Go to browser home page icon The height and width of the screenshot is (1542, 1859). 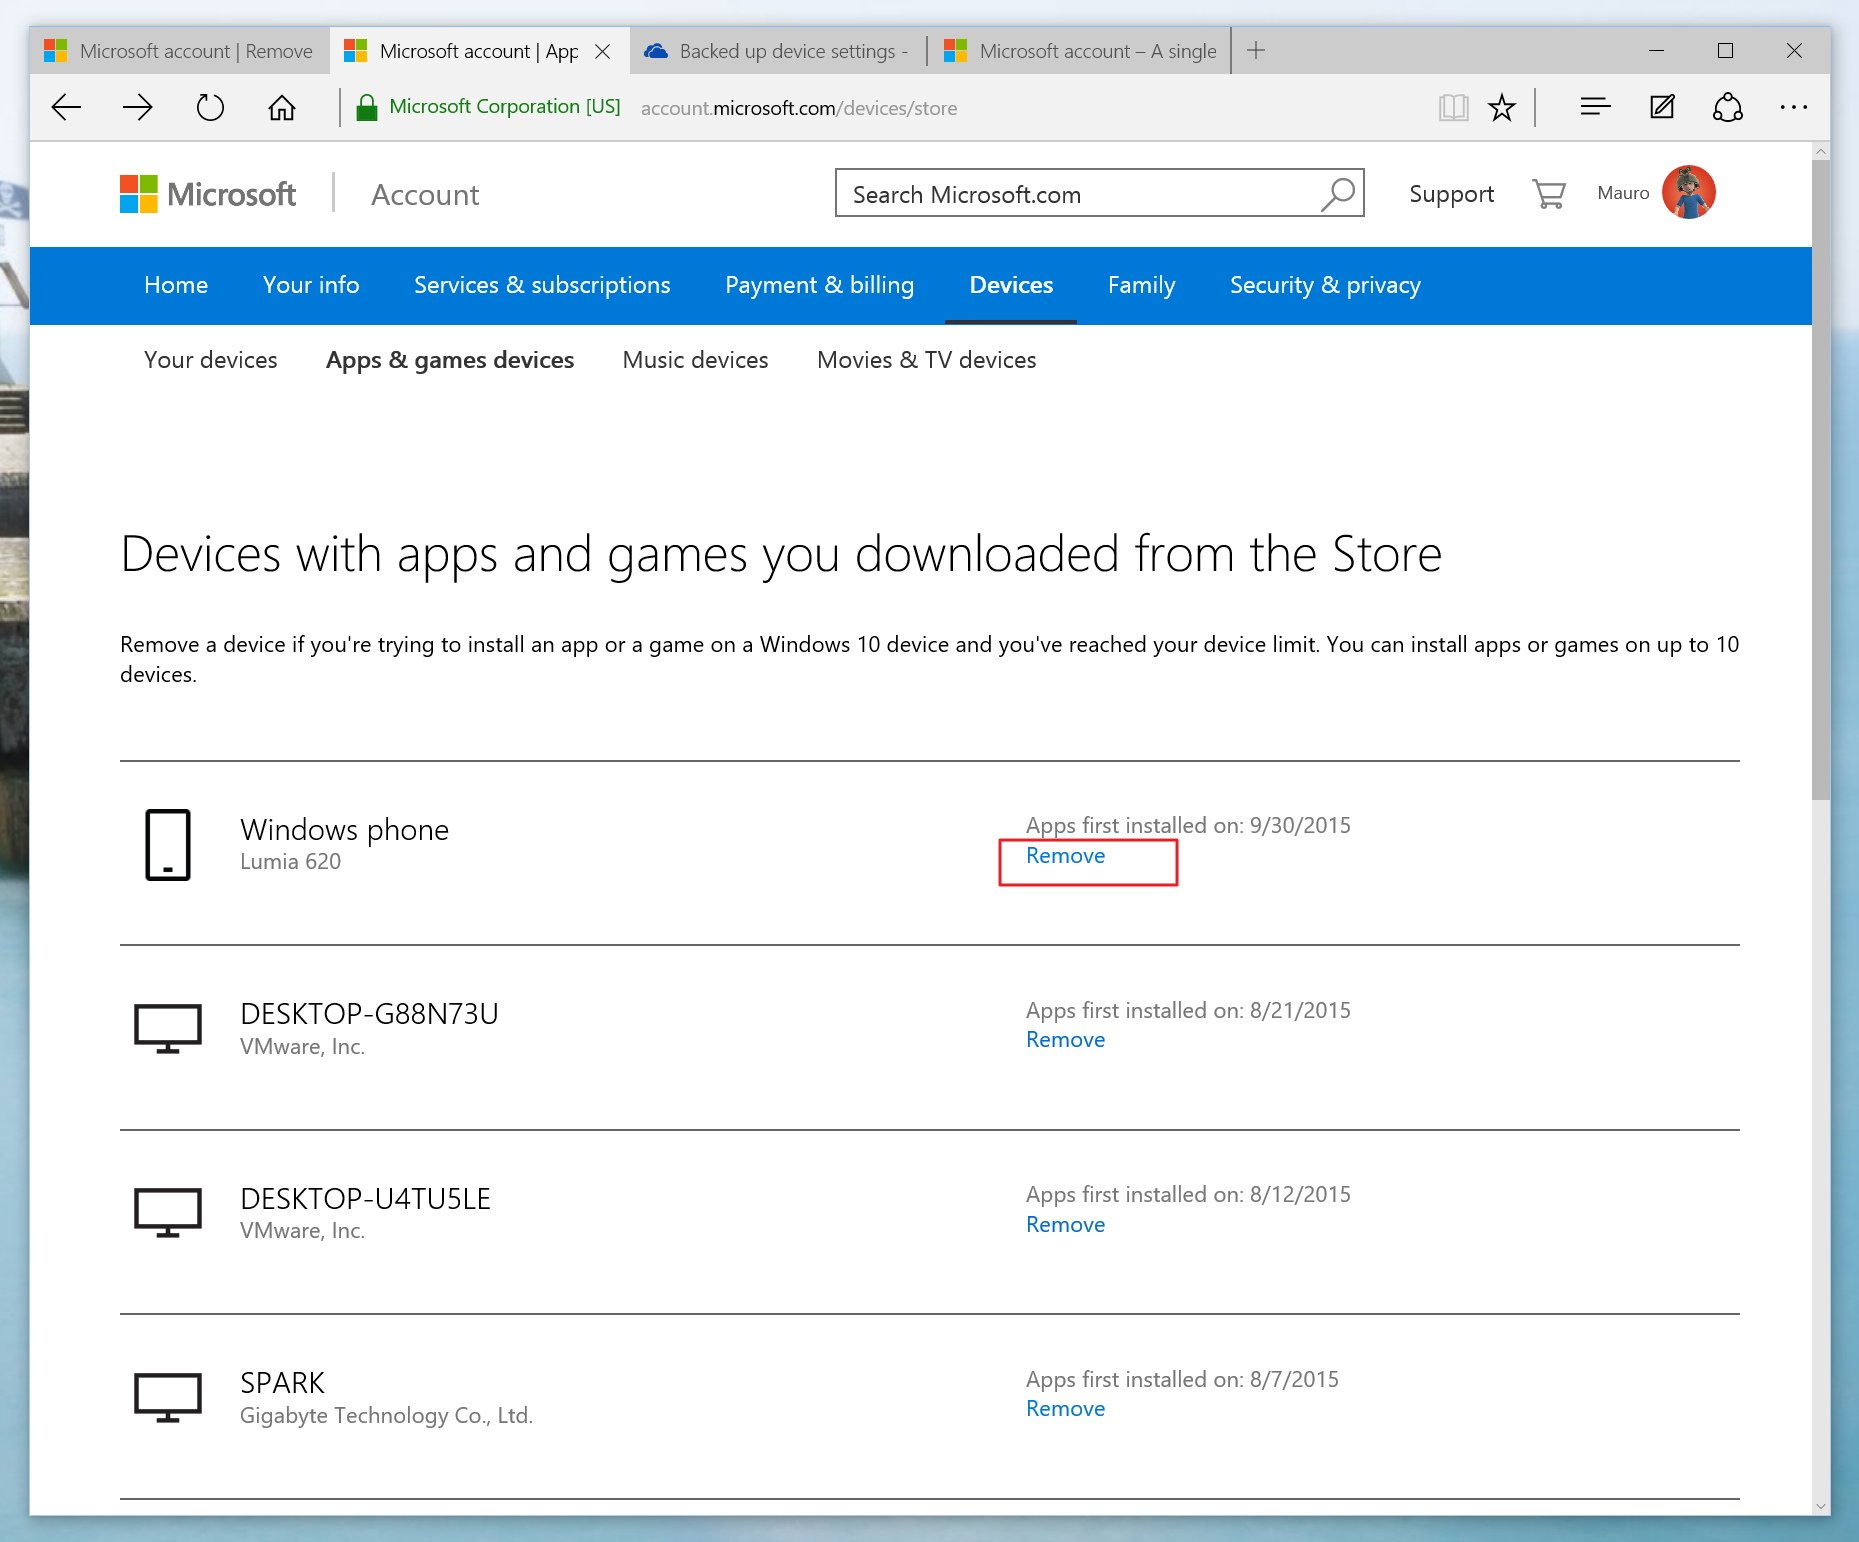(x=282, y=107)
